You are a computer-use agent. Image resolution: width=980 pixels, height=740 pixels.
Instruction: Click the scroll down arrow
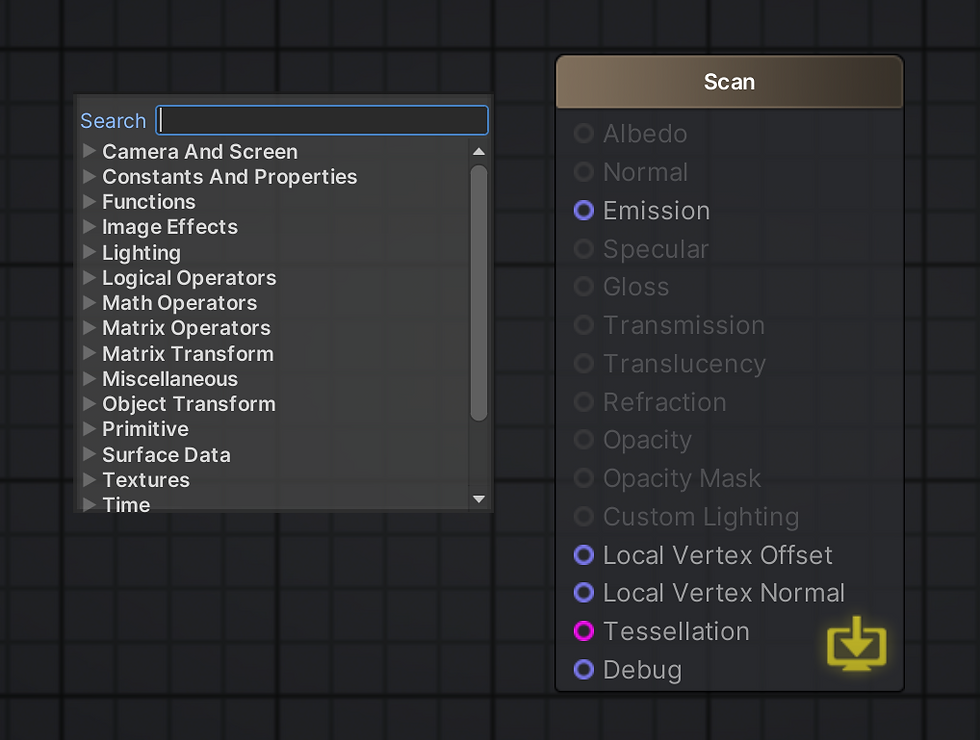tap(479, 499)
